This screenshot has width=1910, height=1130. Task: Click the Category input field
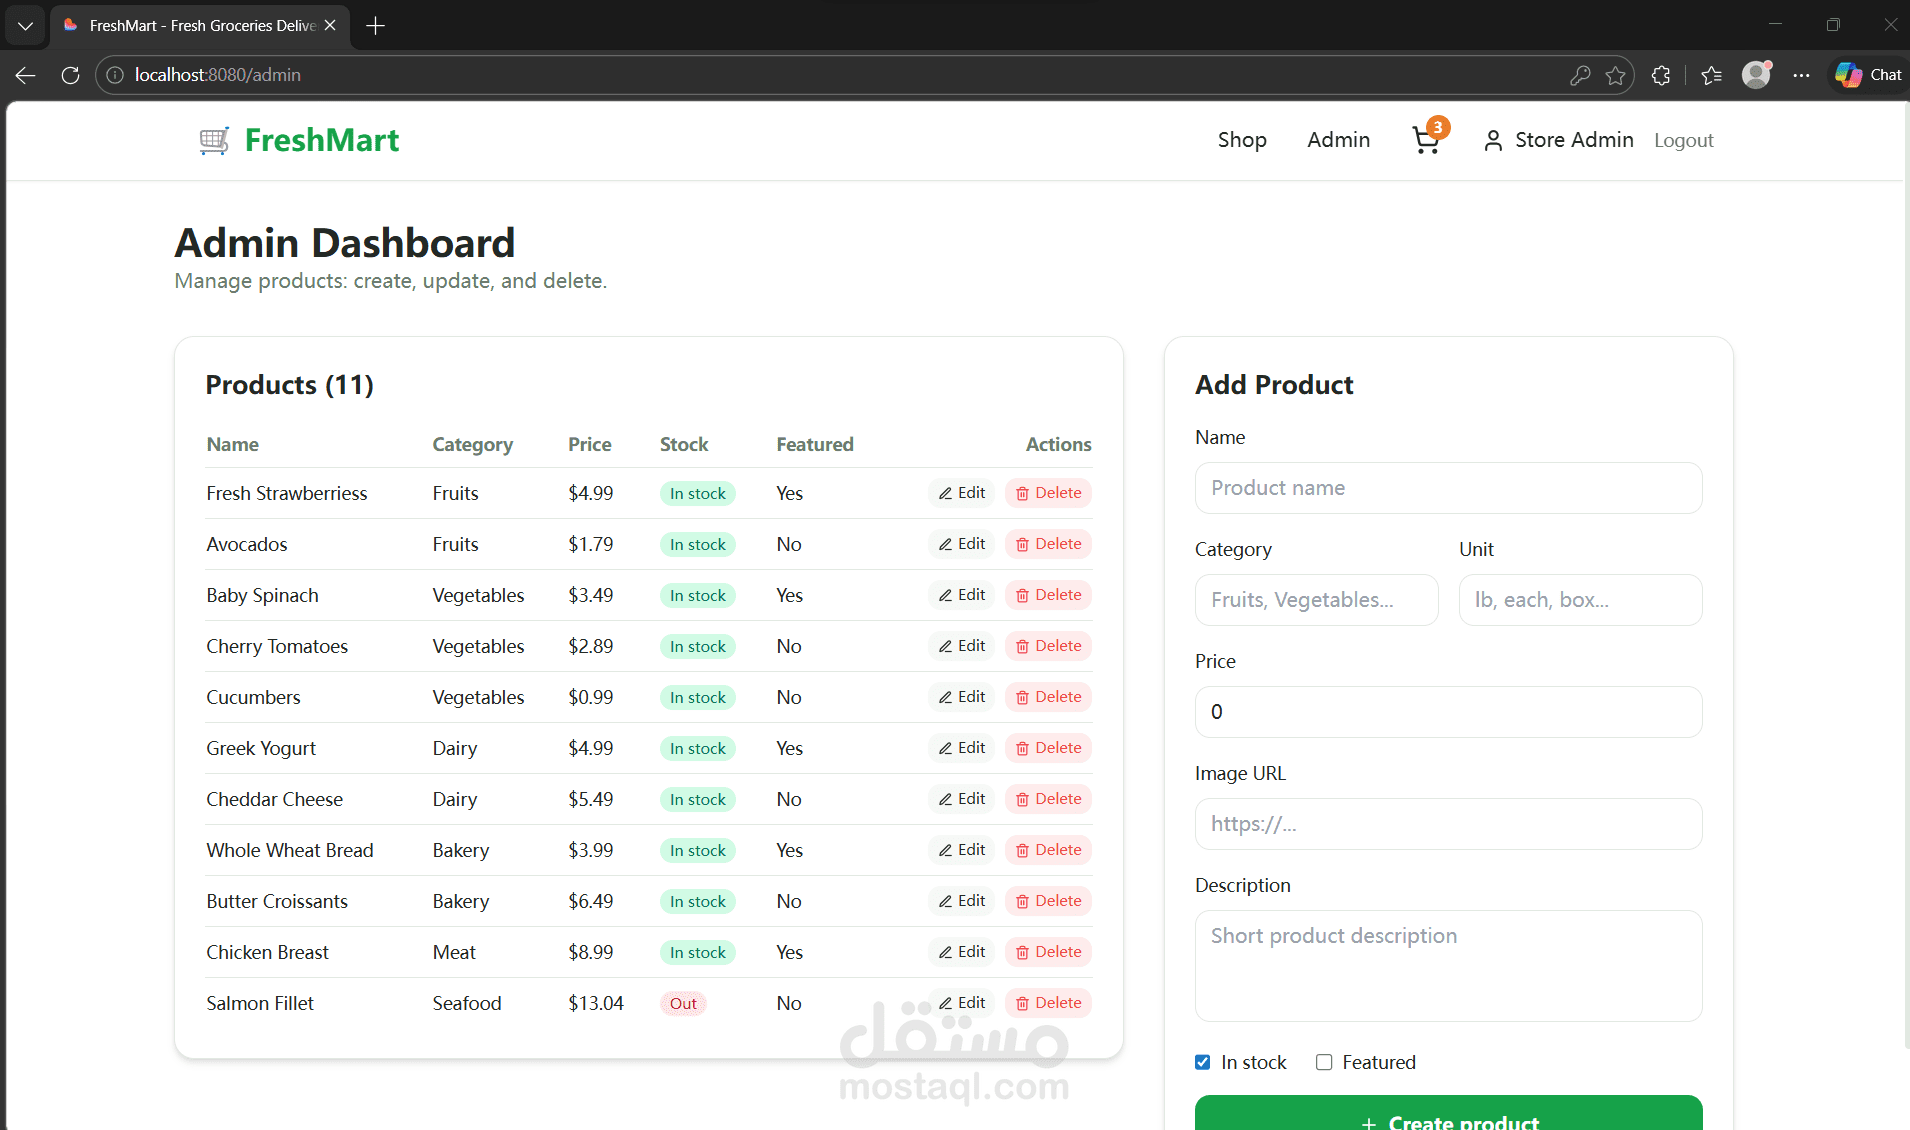[x=1316, y=600]
